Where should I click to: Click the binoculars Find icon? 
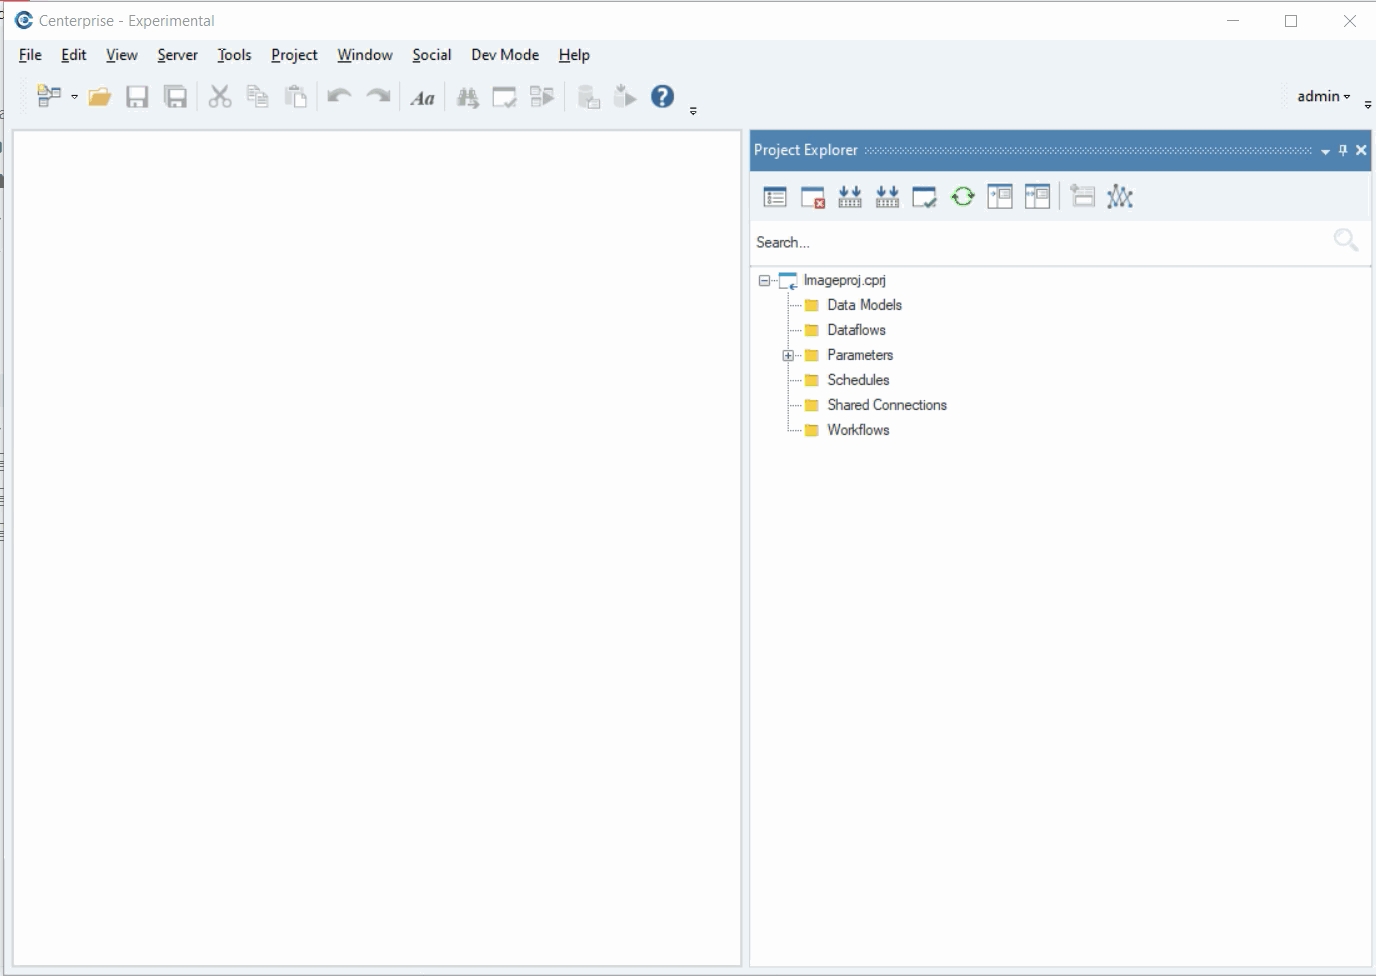(467, 97)
